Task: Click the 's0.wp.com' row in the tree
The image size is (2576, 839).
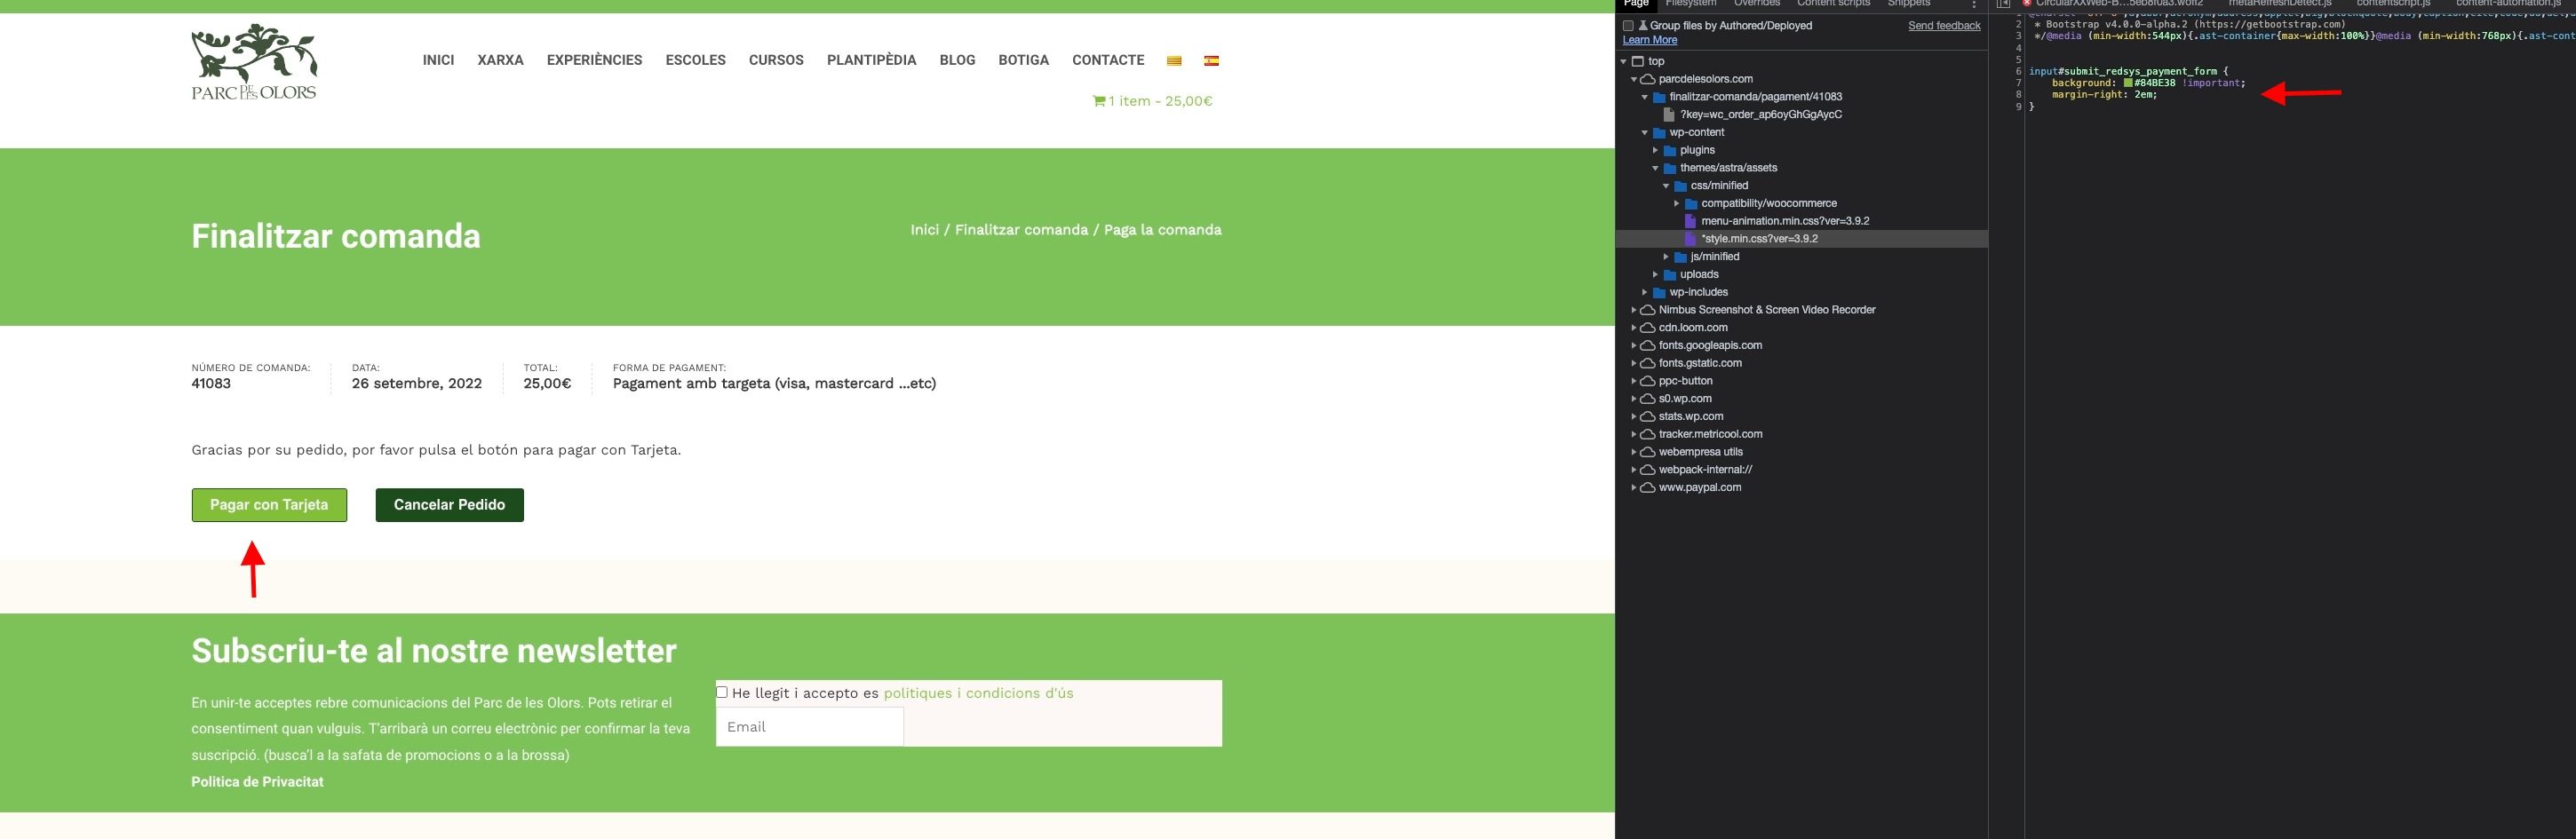Action: [1802, 399]
